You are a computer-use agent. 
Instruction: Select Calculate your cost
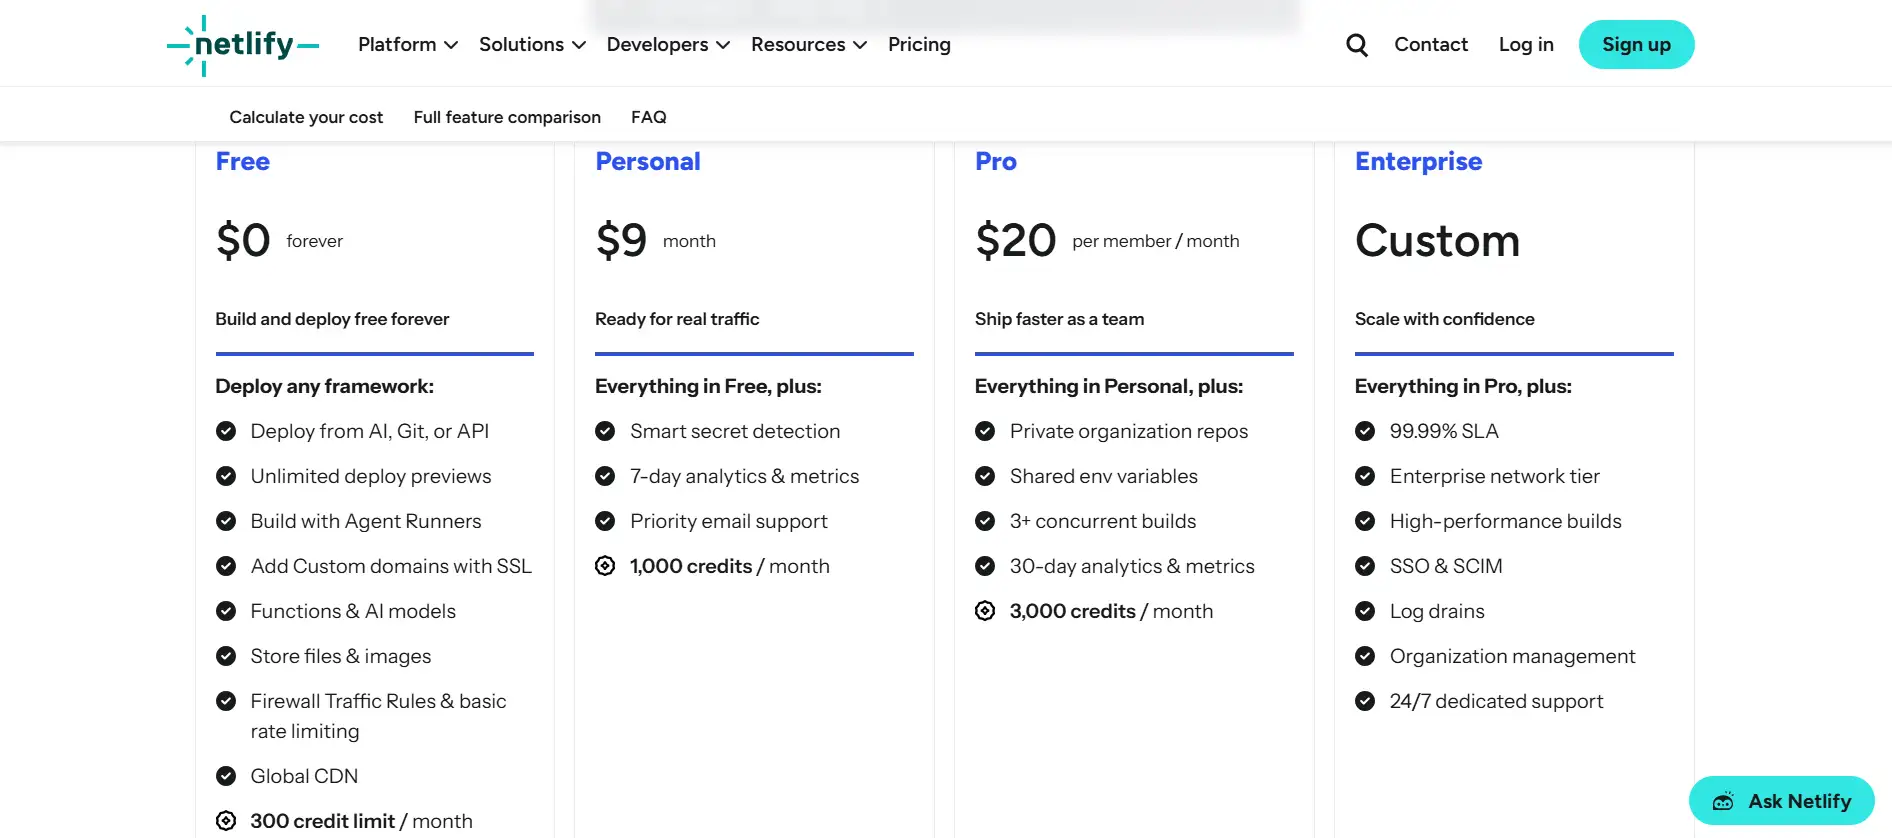[x=306, y=117]
